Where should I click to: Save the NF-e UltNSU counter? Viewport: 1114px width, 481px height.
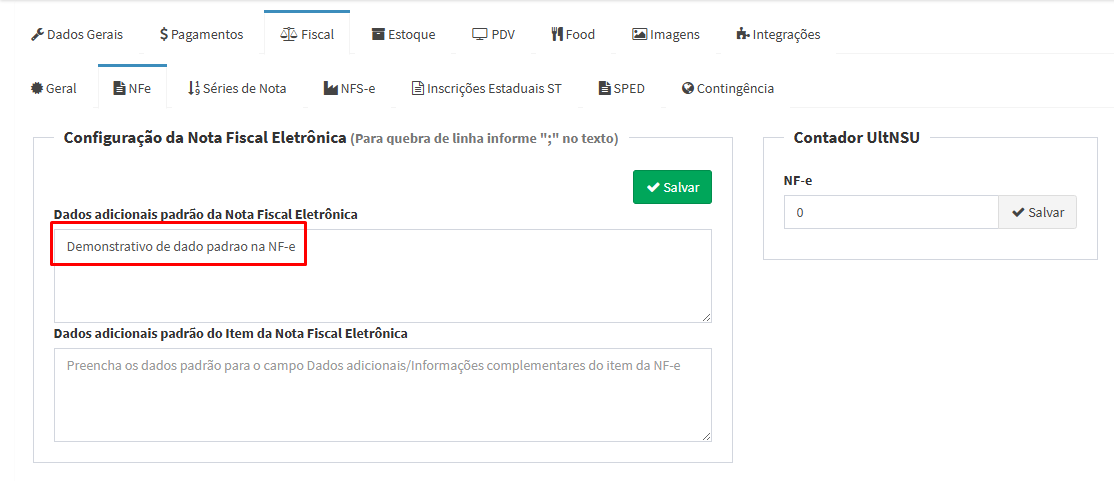click(1037, 212)
